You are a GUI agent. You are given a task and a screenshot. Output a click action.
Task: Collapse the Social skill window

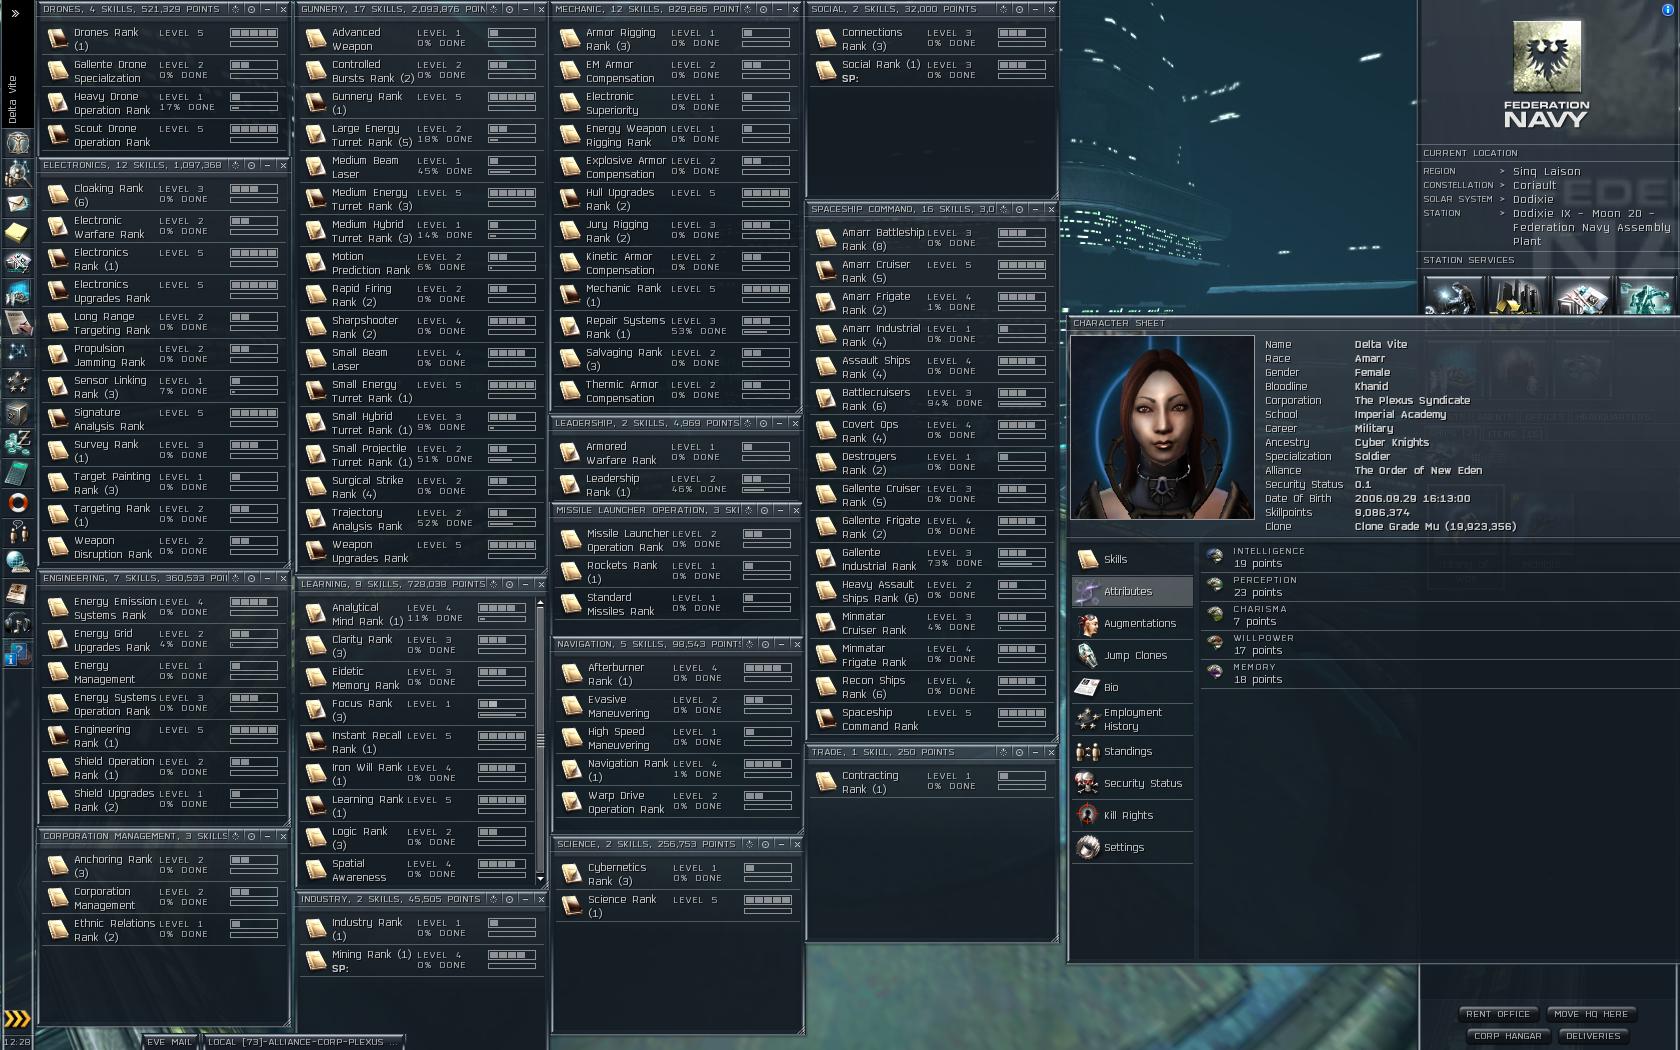pyautogui.click(x=1035, y=9)
